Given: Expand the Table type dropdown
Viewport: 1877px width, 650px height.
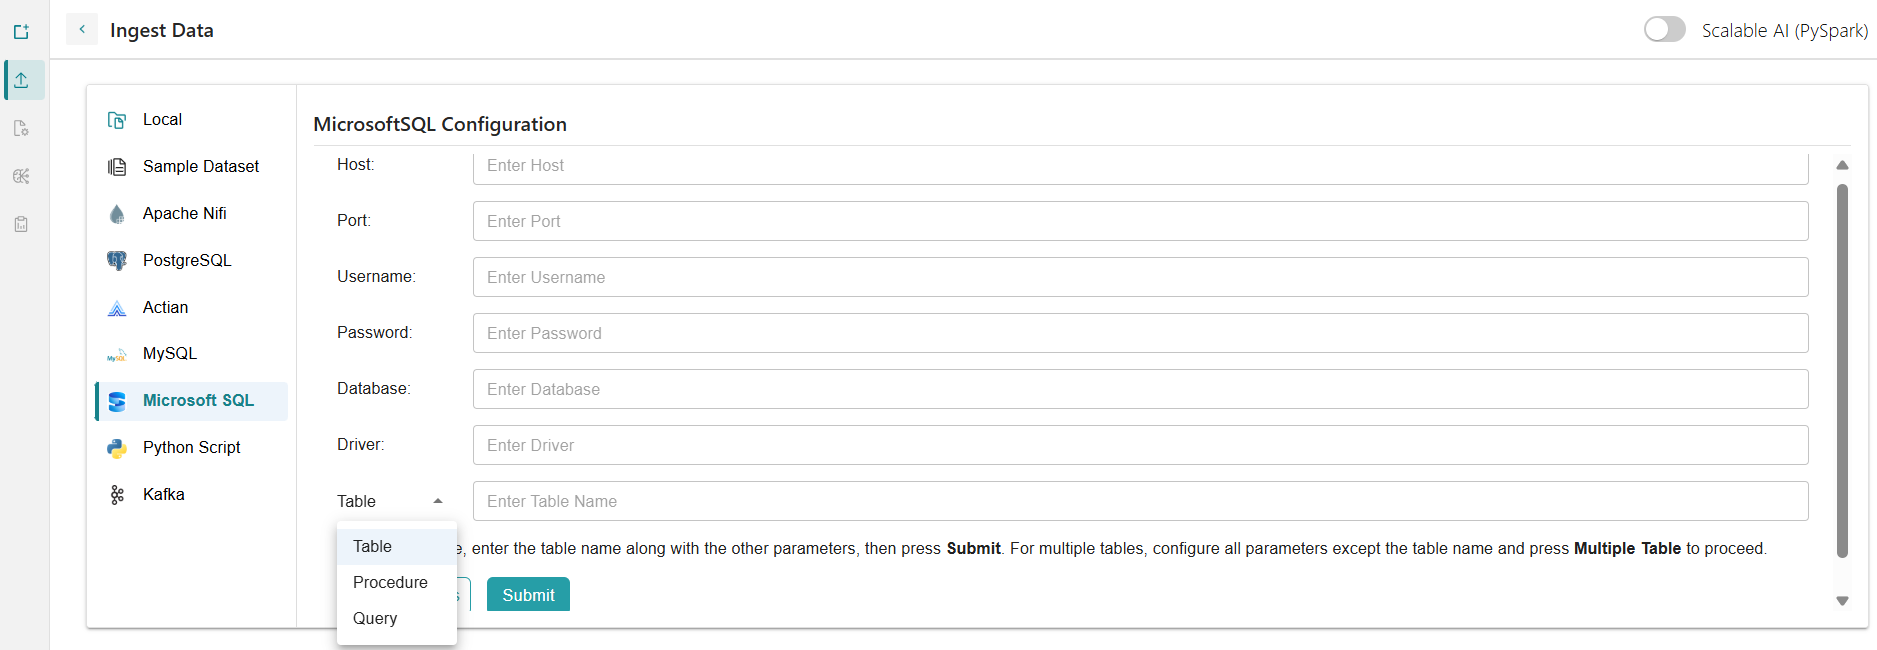Looking at the screenshot, I should (x=437, y=500).
